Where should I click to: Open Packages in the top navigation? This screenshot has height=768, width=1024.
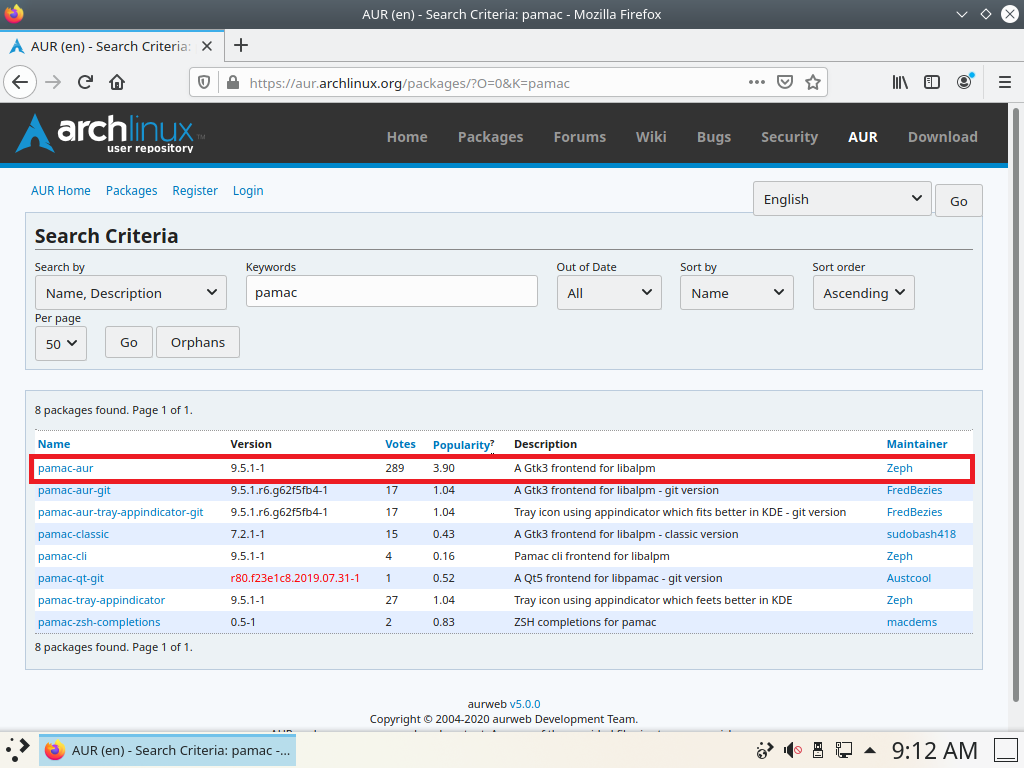tap(490, 136)
